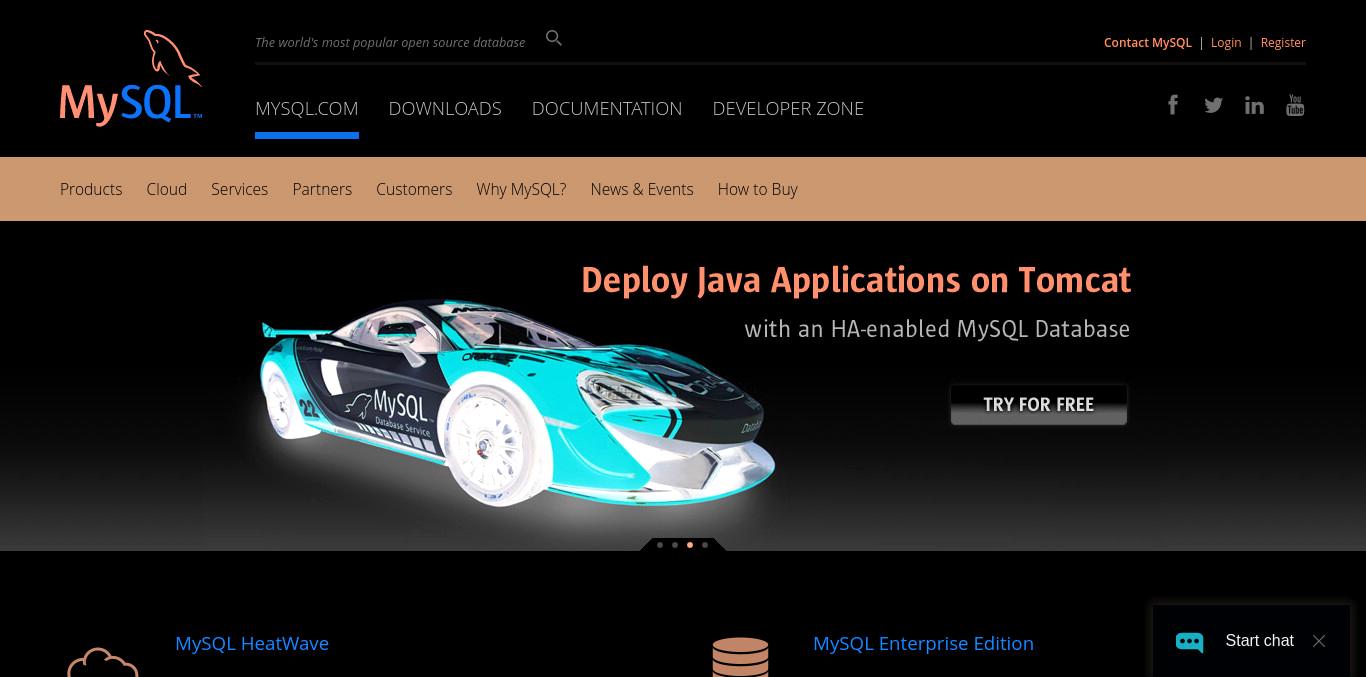Screen dimensions: 1366x677
Task: Open the MySQL Facebook page icon
Action: tap(1173, 105)
